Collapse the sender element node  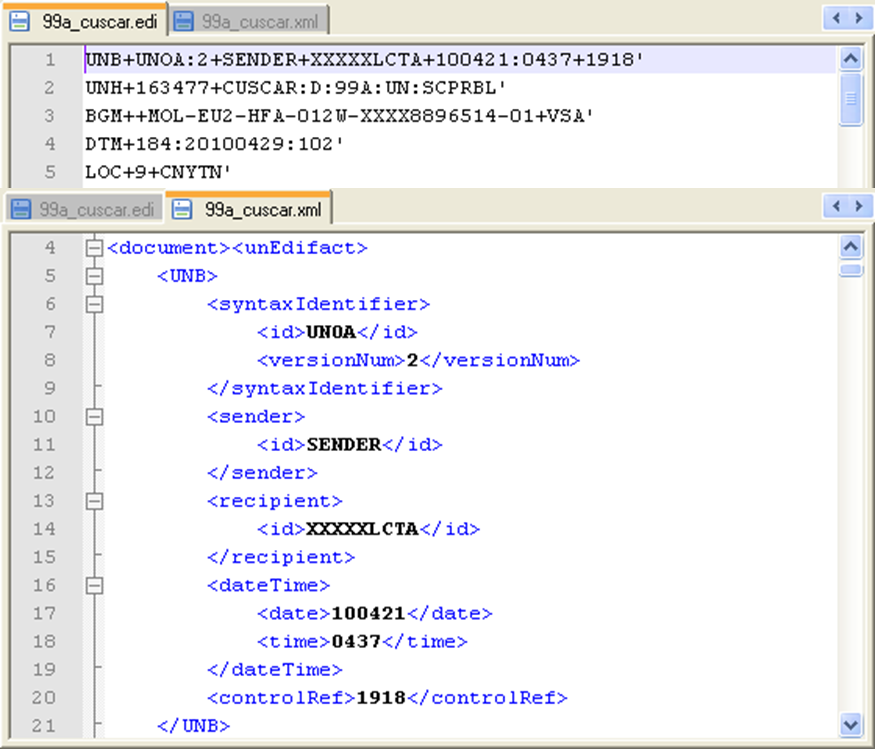tap(93, 417)
